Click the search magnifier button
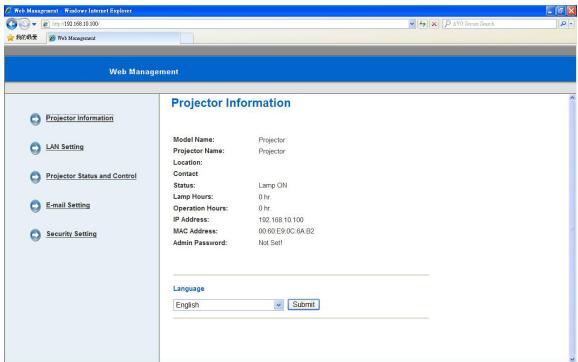The width and height of the screenshot is (578, 362). point(563,24)
